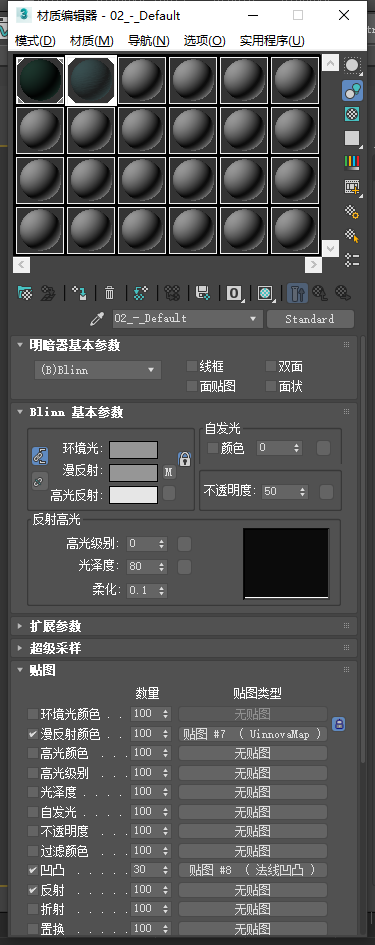
Task: Put material to library
Action: (x=203, y=293)
